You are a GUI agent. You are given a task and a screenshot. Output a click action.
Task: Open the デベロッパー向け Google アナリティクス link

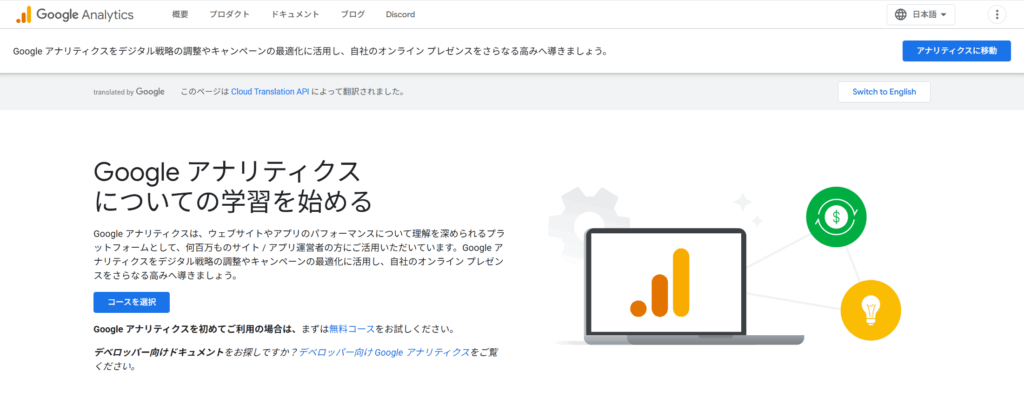[x=384, y=352]
